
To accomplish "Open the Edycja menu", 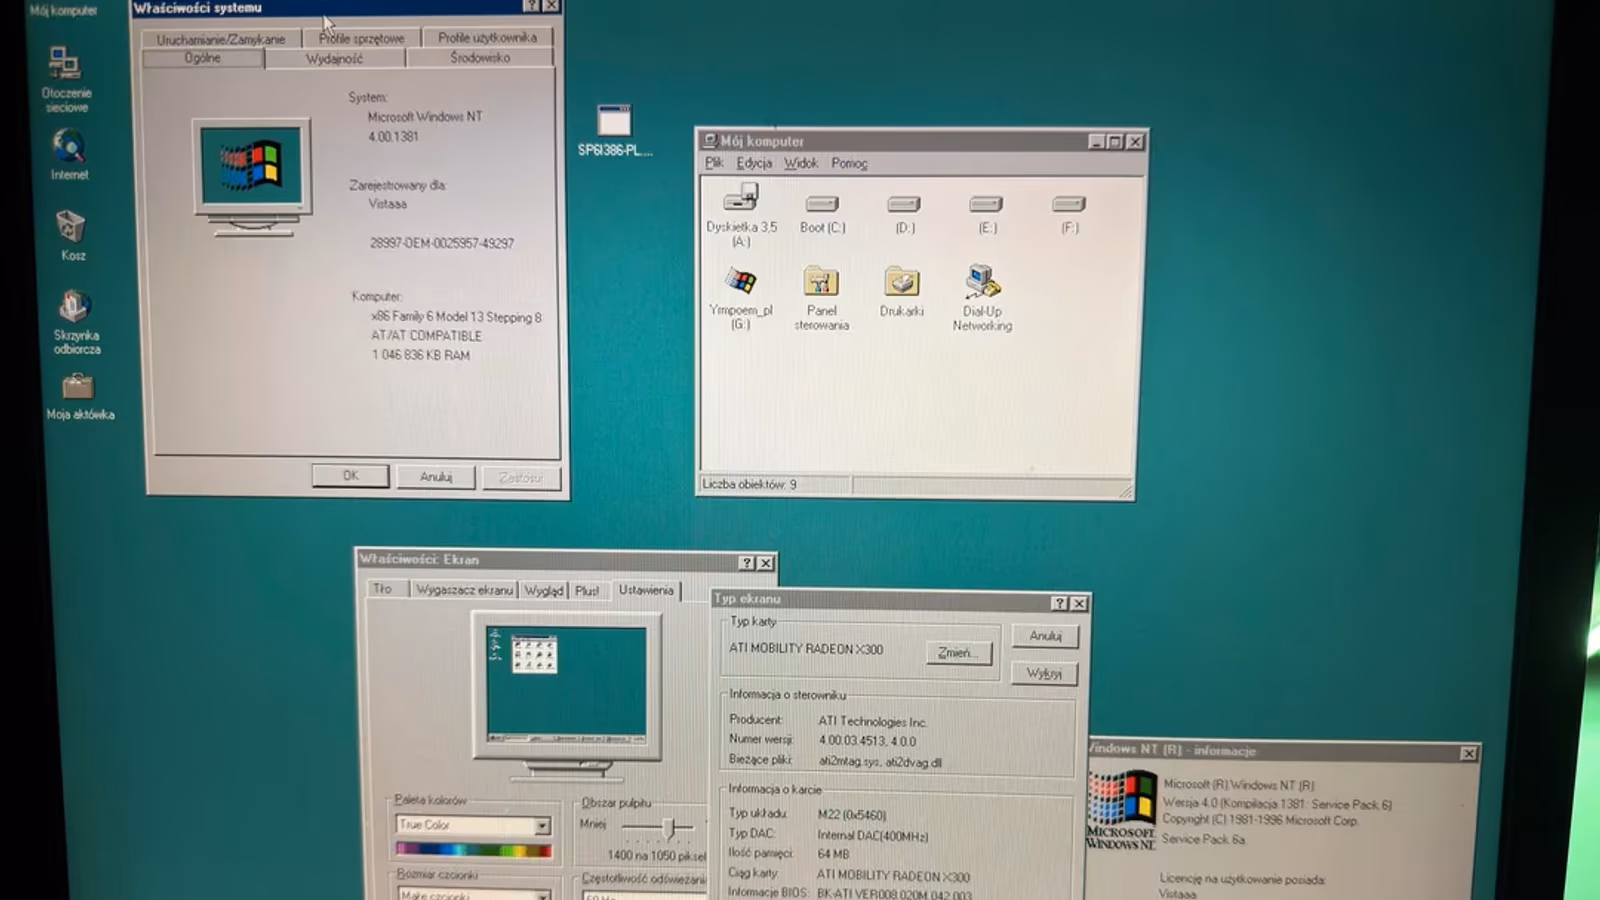I will pyautogui.click(x=754, y=163).
